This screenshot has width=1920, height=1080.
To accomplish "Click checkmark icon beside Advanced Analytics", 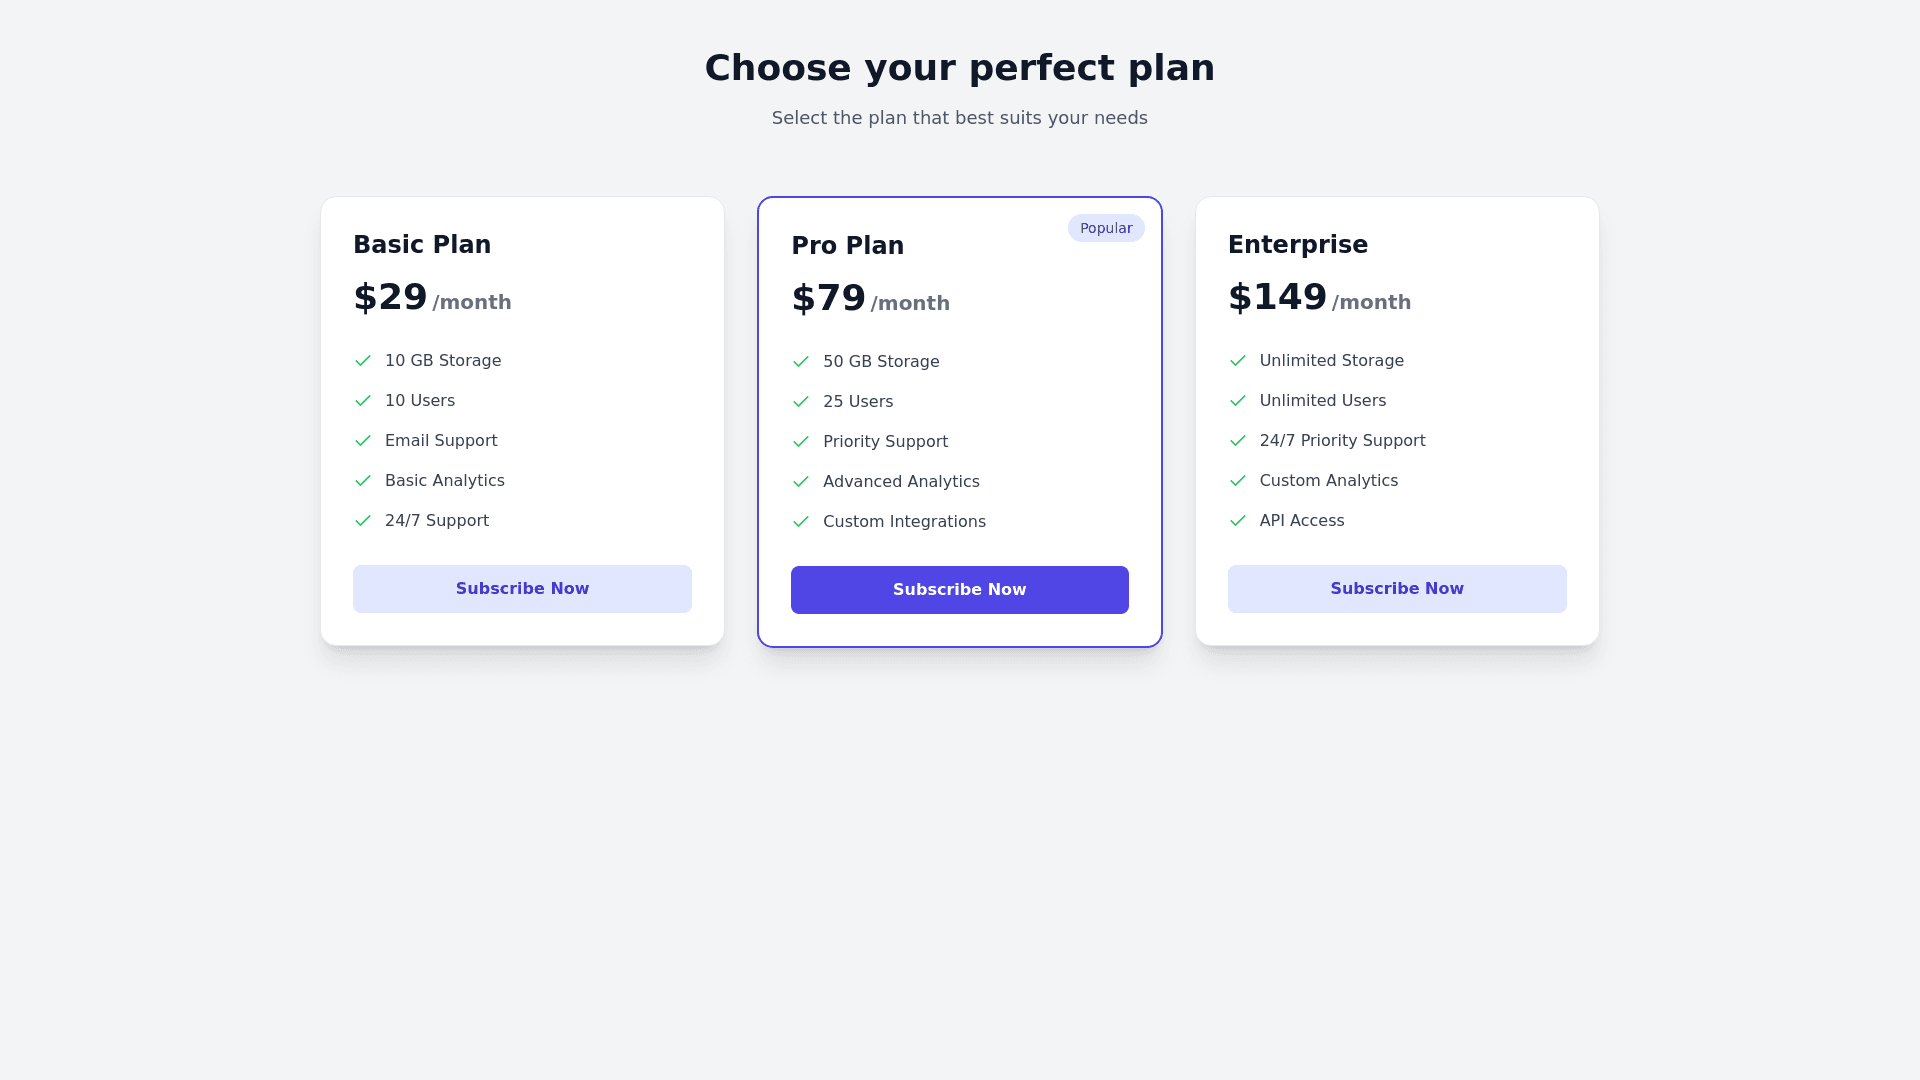I will 801,482.
